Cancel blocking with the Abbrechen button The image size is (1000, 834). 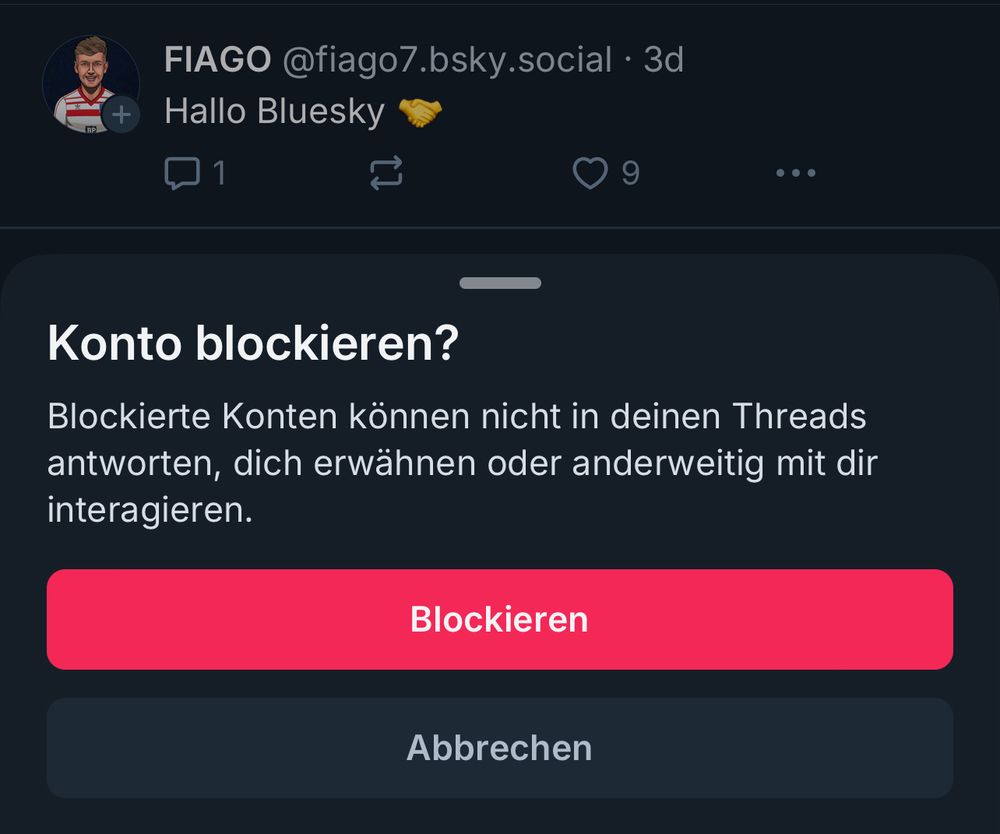pos(499,748)
